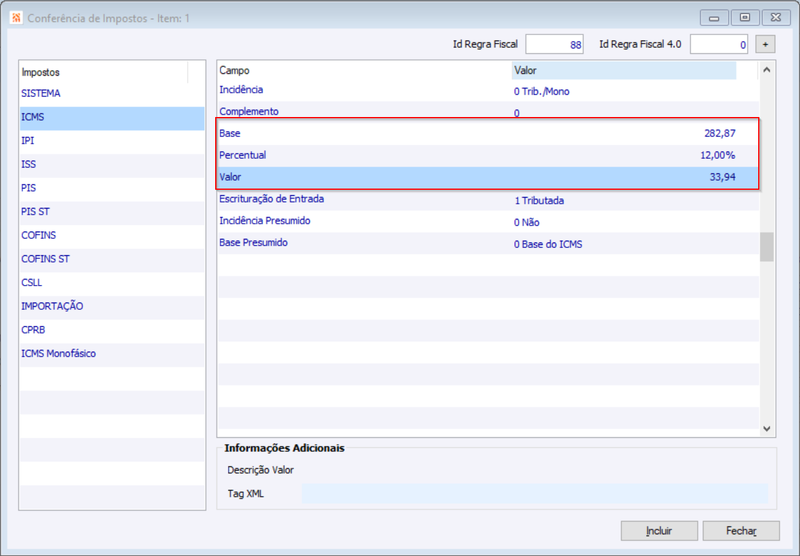Select PIS ST in the Impostos list
800x556 pixels.
(x=112, y=212)
